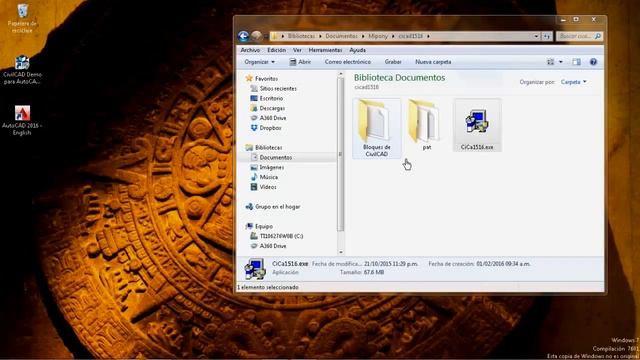Toggle the preview pane icon
Image resolution: width=640 pixels, height=360 pixels.
coord(576,62)
